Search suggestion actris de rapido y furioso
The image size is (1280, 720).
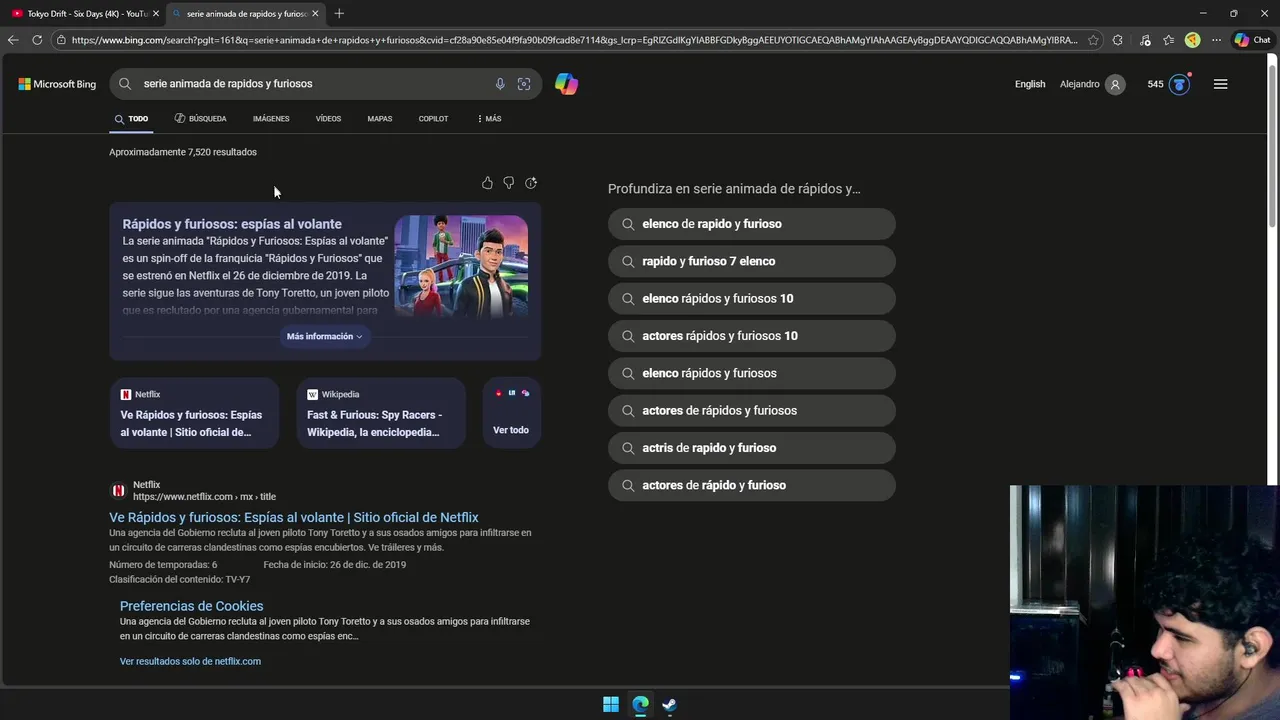[752, 448]
